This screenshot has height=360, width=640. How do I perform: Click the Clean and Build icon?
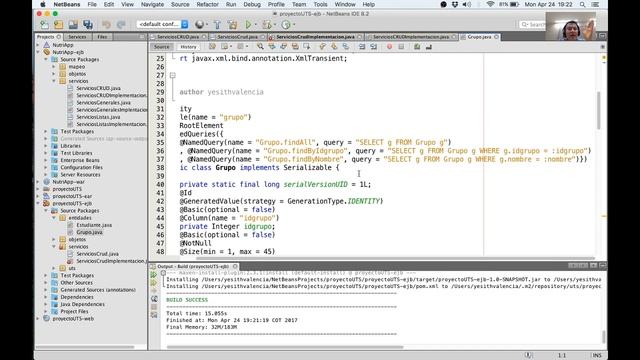[233, 25]
